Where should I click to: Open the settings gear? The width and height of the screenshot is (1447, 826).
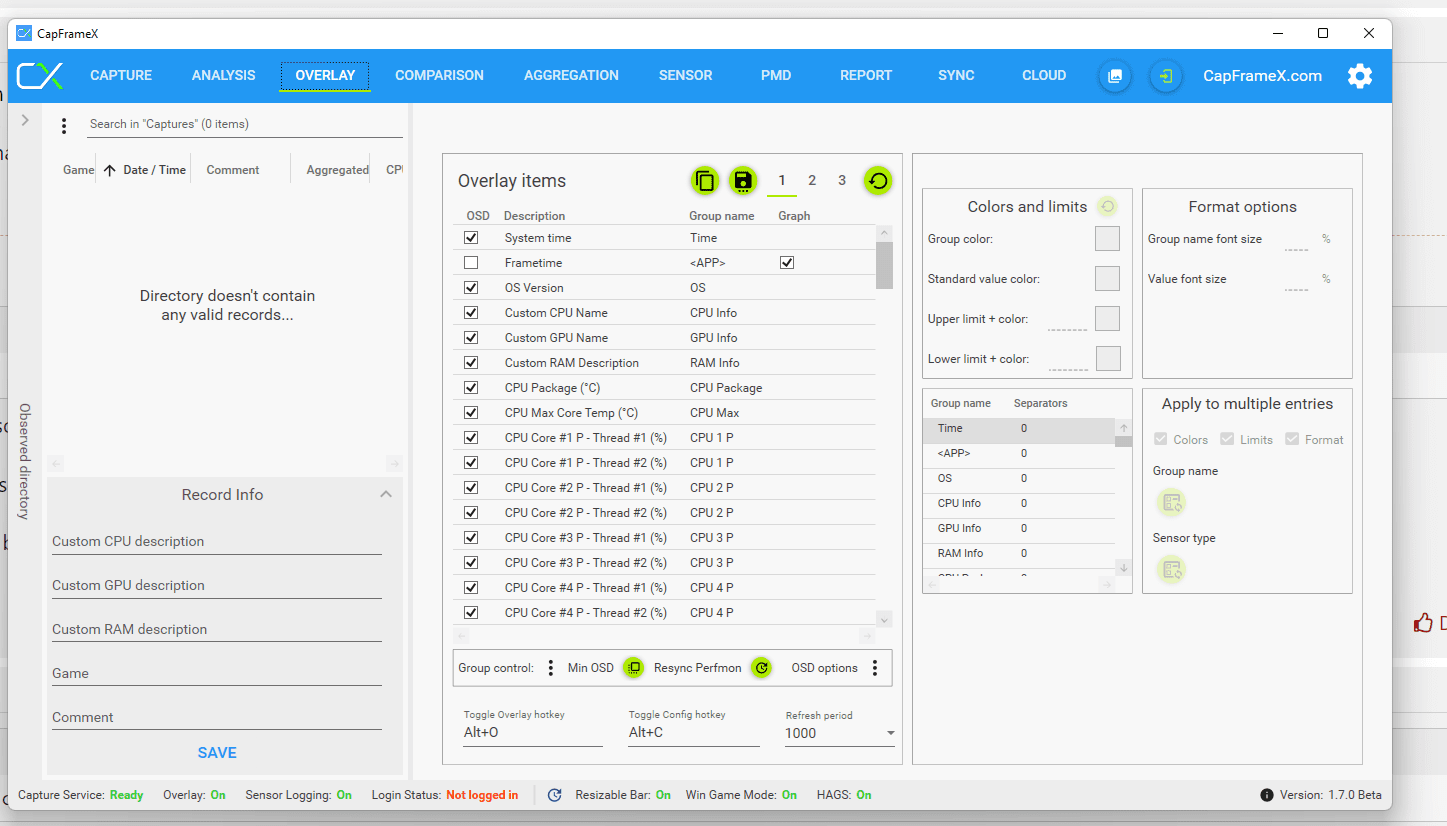pyautogui.click(x=1360, y=76)
